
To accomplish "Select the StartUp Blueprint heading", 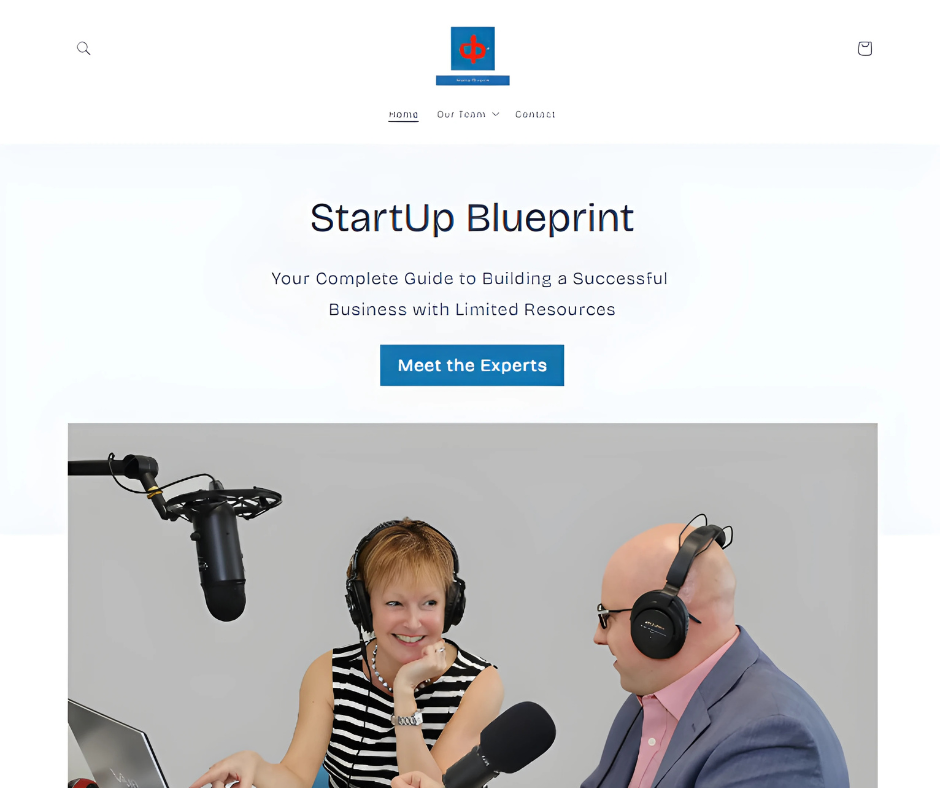I will (x=472, y=217).
